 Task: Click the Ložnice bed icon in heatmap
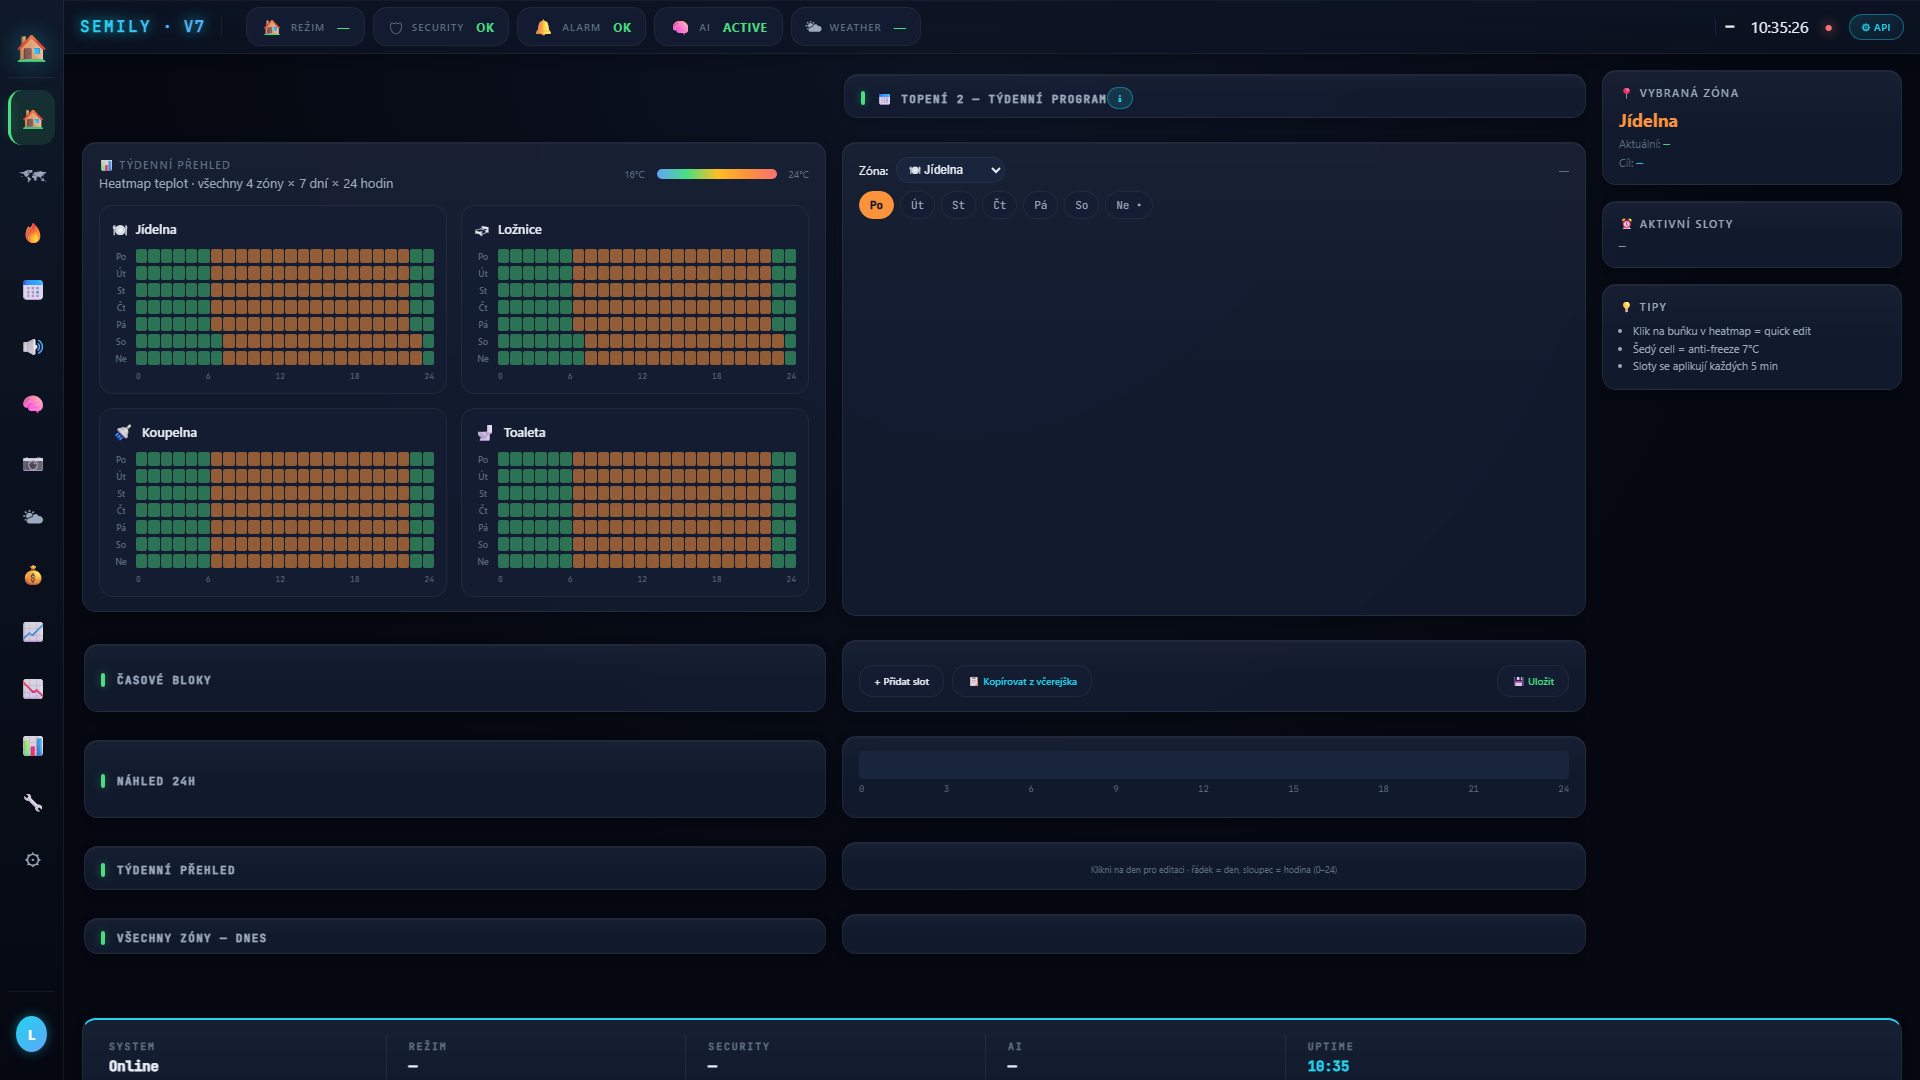[x=482, y=230]
